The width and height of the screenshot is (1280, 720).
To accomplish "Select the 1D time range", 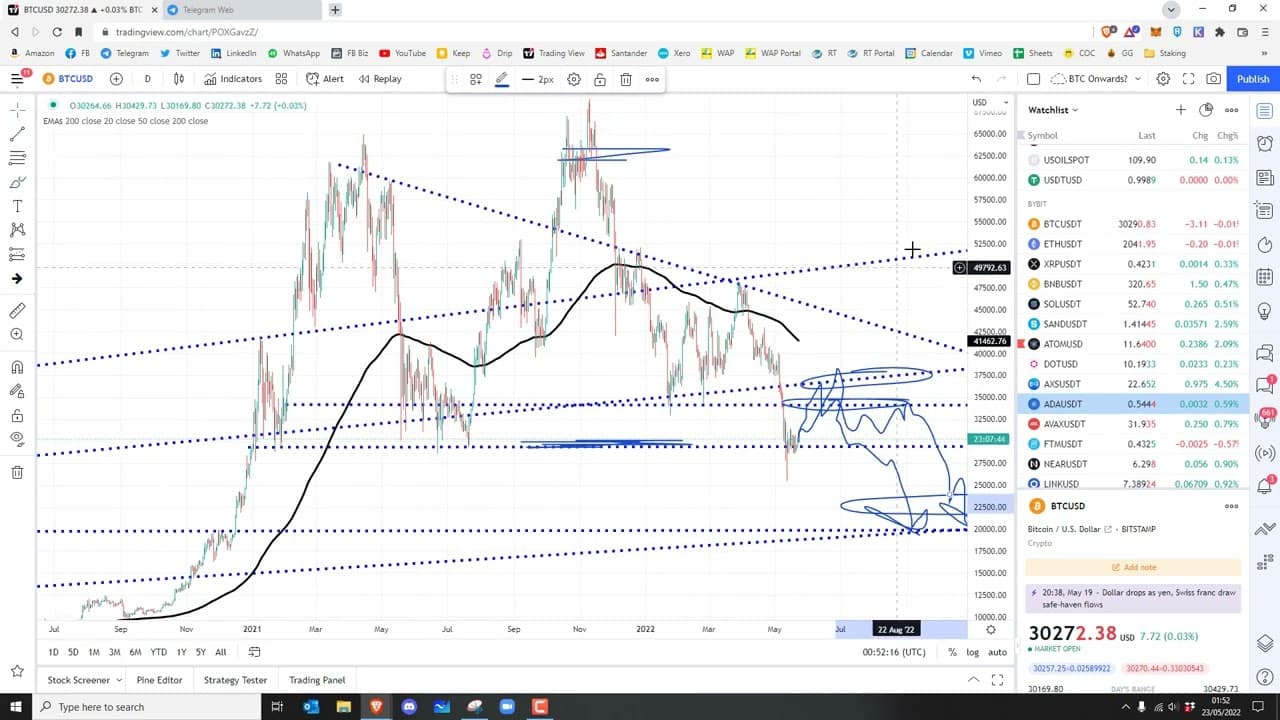I will [x=53, y=652].
